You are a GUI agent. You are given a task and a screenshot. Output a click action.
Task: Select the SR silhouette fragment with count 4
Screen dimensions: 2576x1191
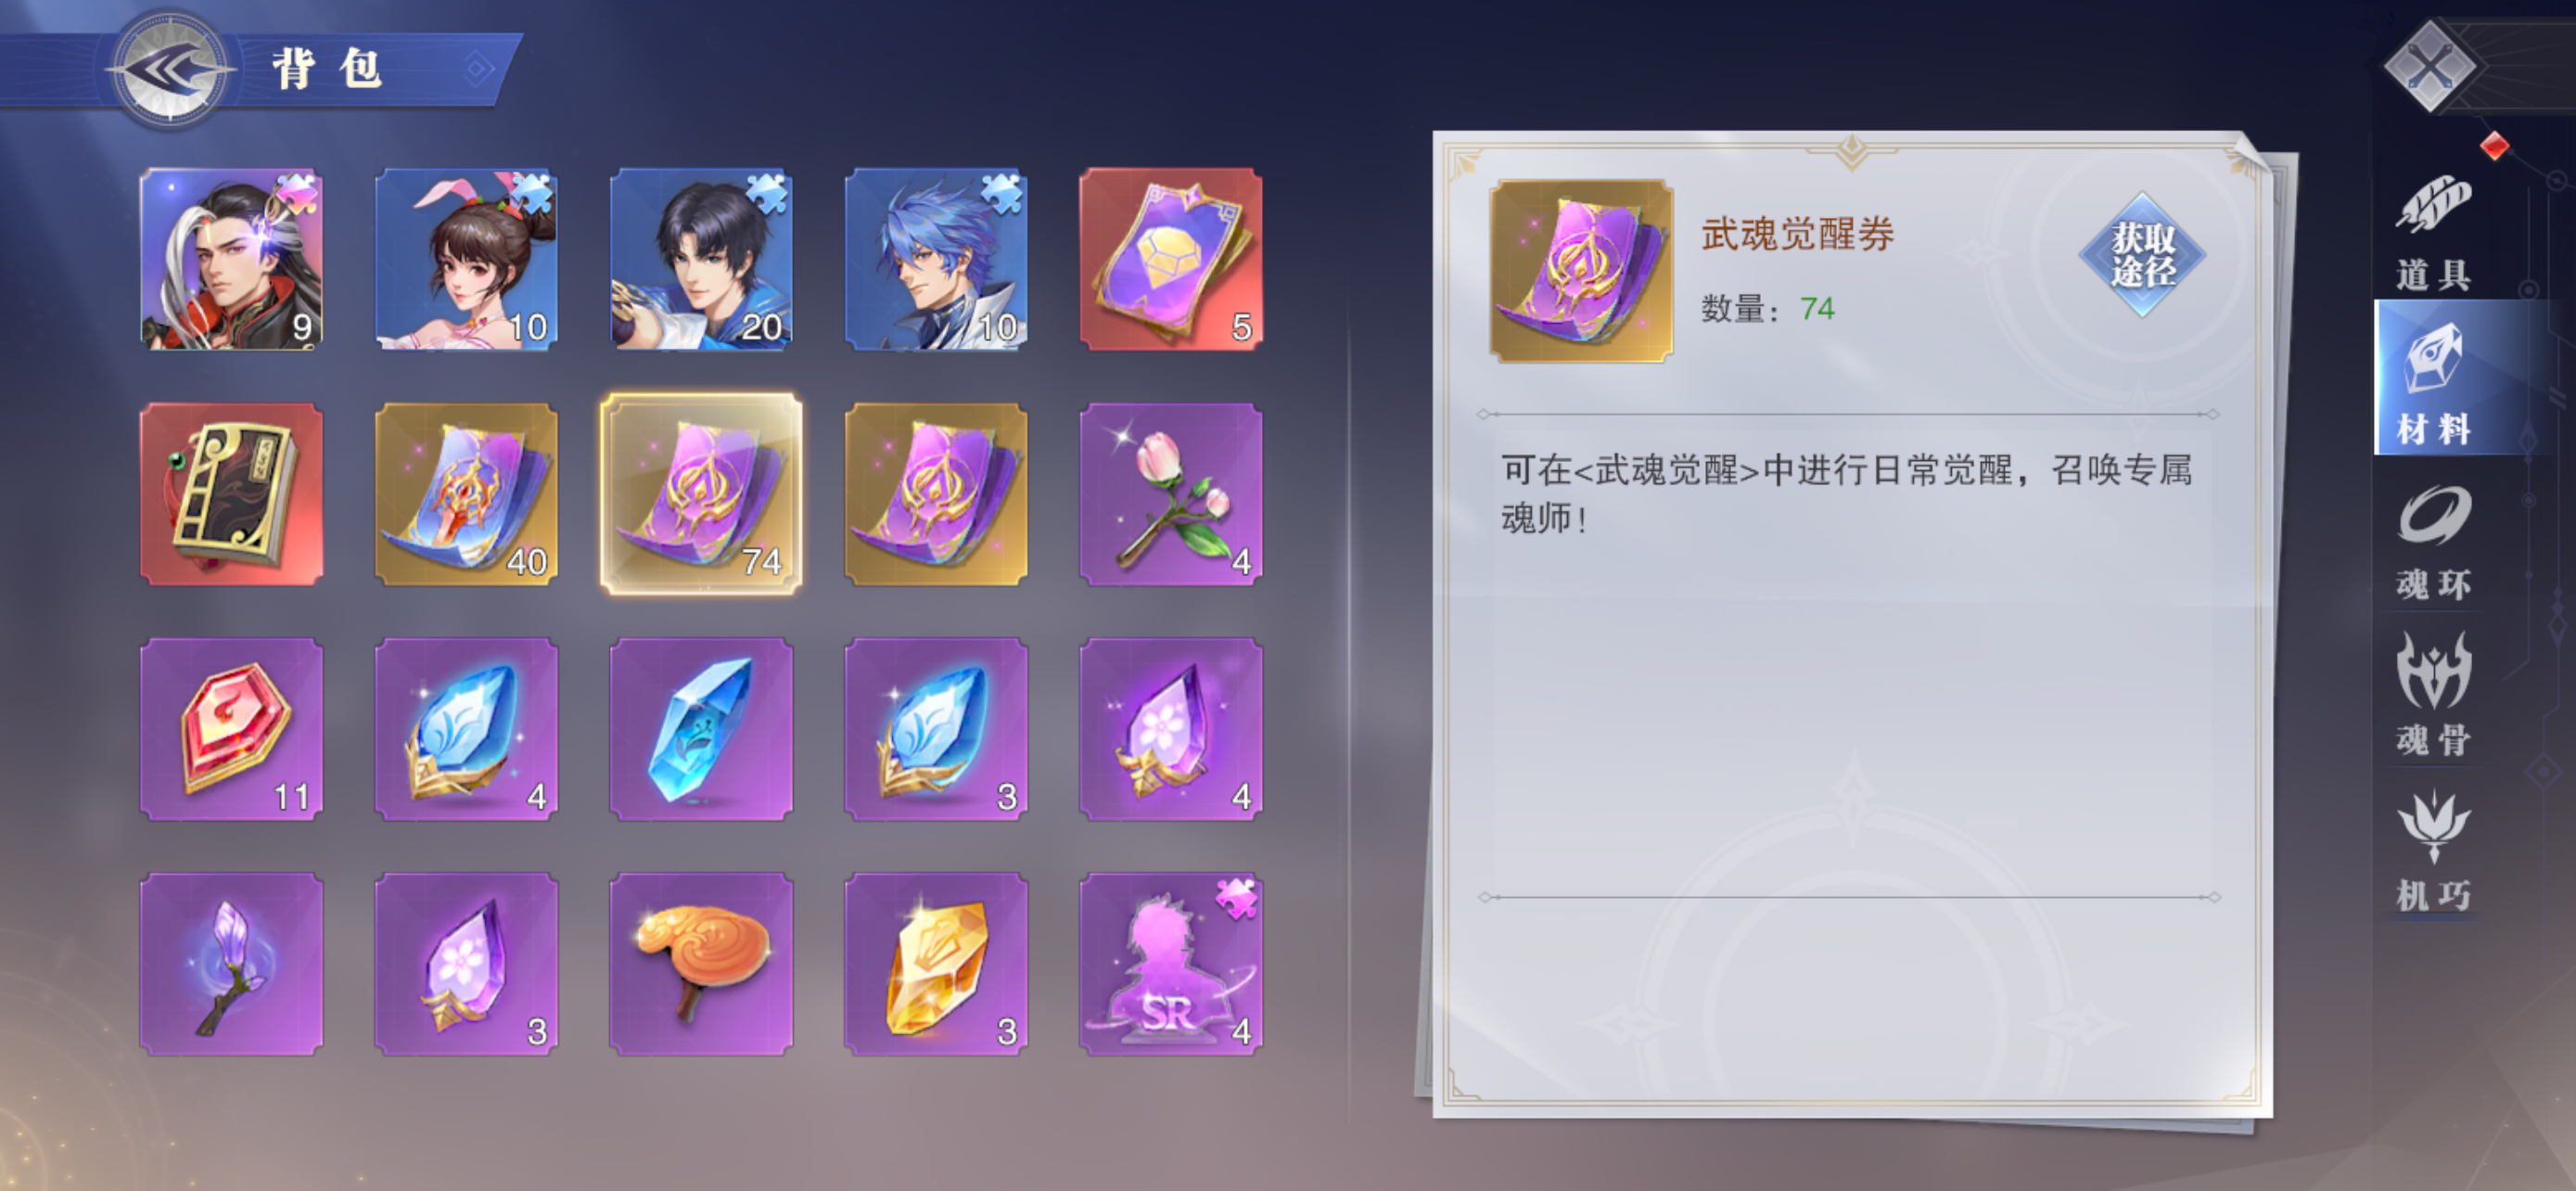click(1171, 964)
